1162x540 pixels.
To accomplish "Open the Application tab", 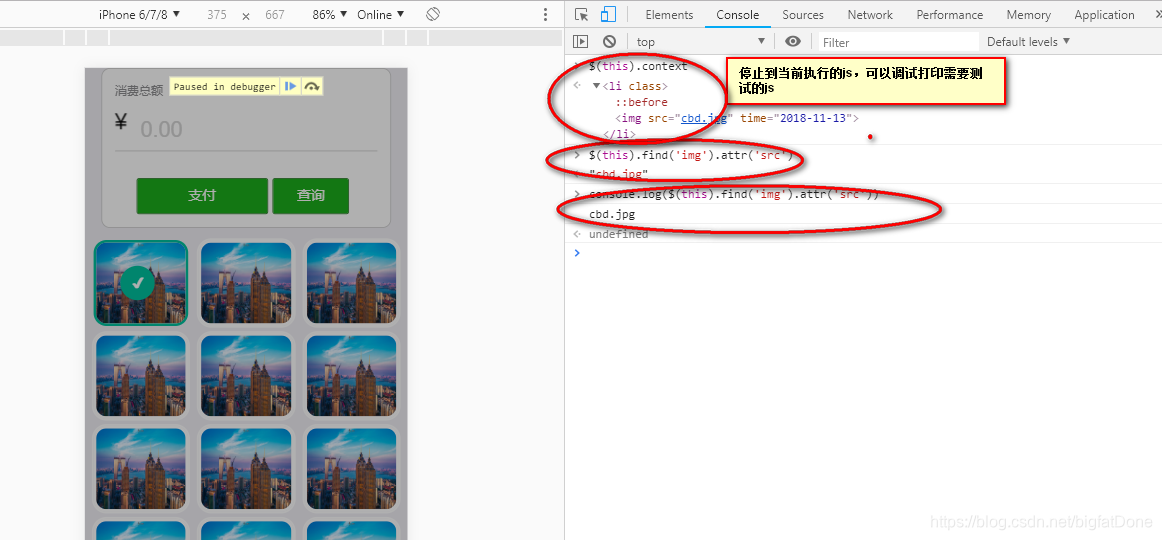I will point(1104,15).
